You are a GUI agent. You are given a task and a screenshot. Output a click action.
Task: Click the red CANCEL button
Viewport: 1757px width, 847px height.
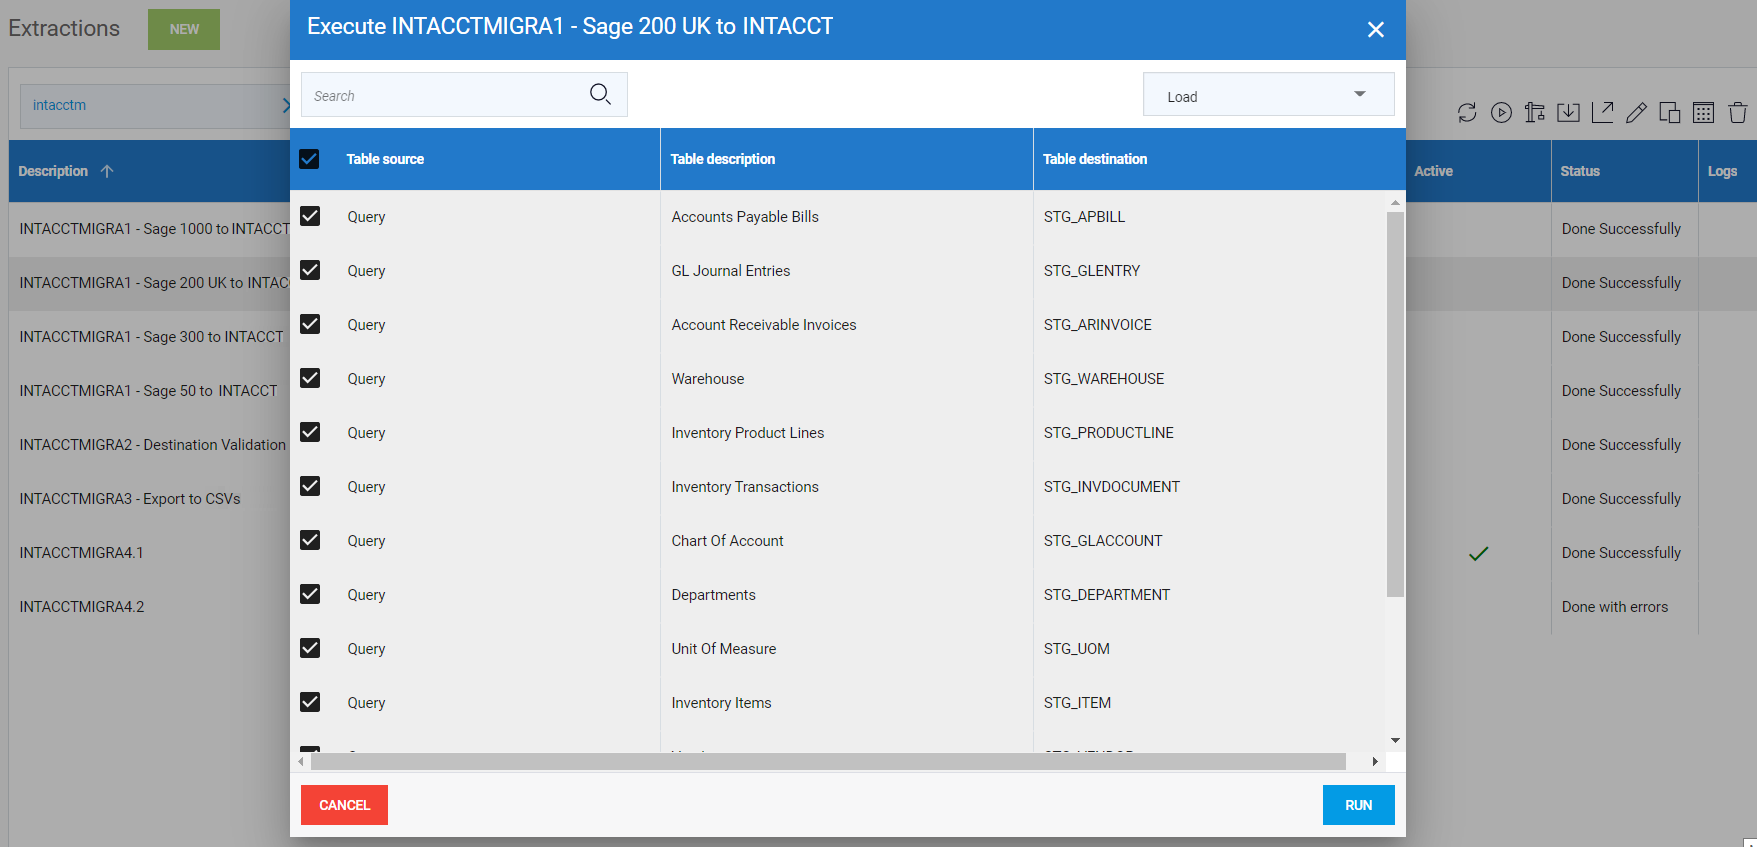pyautogui.click(x=344, y=805)
